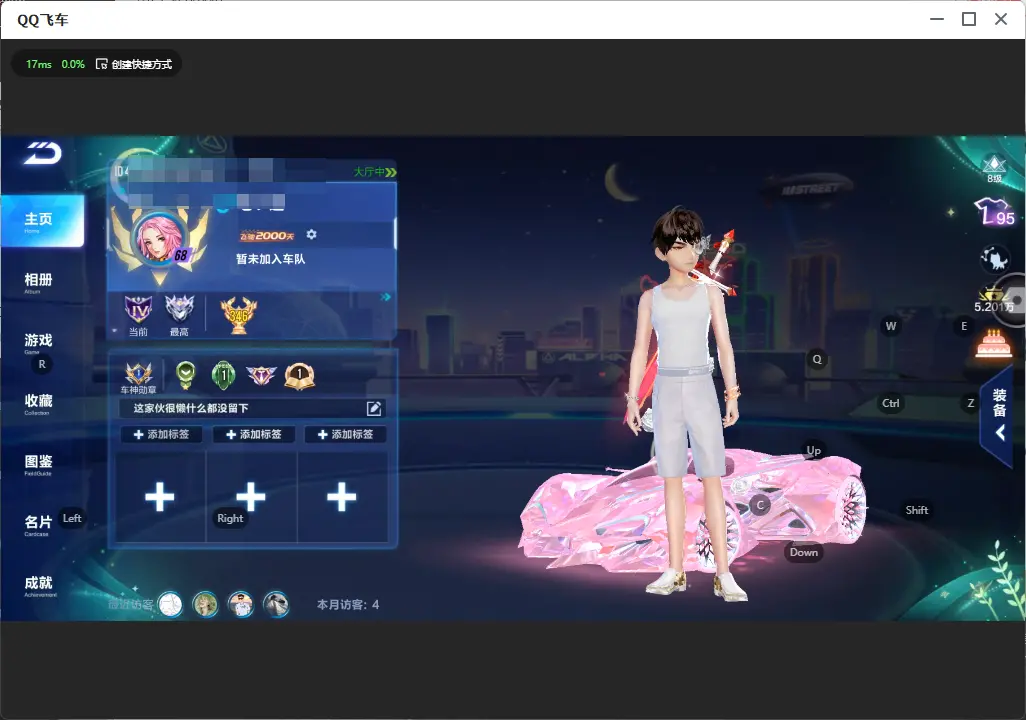Click the signature text 这家伙很懒什么都没留下
Image resolution: width=1026 pixels, height=720 pixels.
pyautogui.click(x=191, y=408)
